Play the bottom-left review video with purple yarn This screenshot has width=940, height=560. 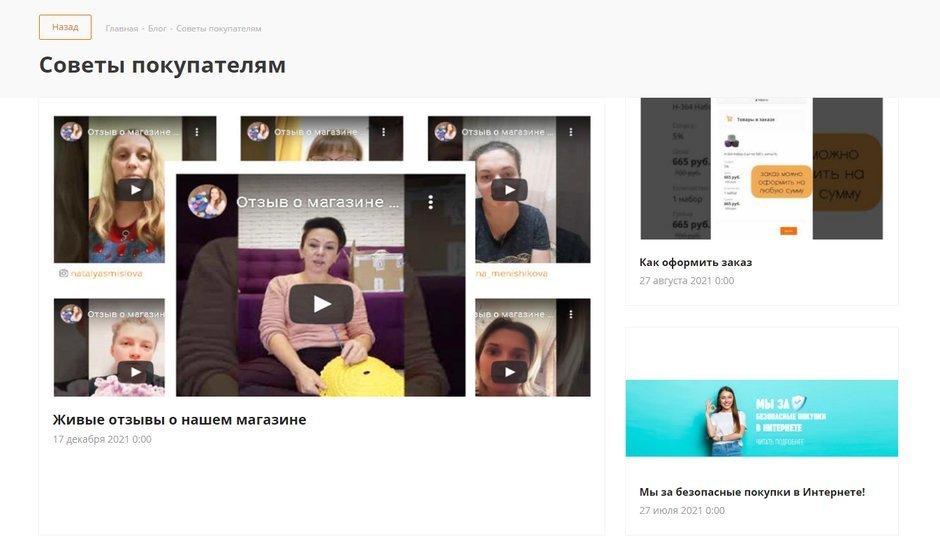(x=135, y=372)
